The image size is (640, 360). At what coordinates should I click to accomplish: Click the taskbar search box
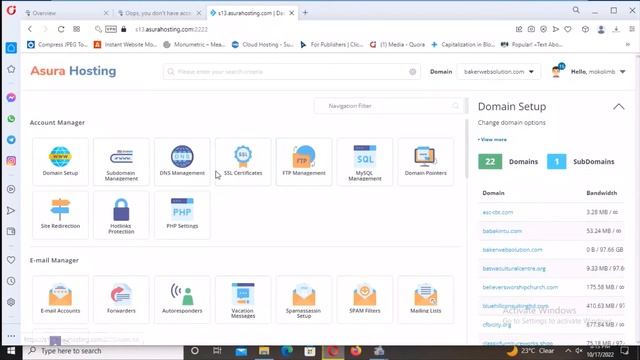(103, 351)
